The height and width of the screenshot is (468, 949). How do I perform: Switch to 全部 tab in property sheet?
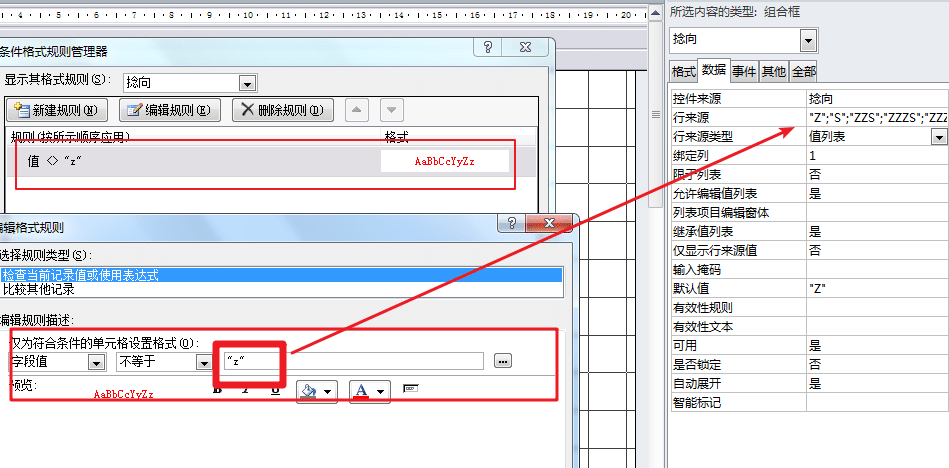click(x=804, y=71)
